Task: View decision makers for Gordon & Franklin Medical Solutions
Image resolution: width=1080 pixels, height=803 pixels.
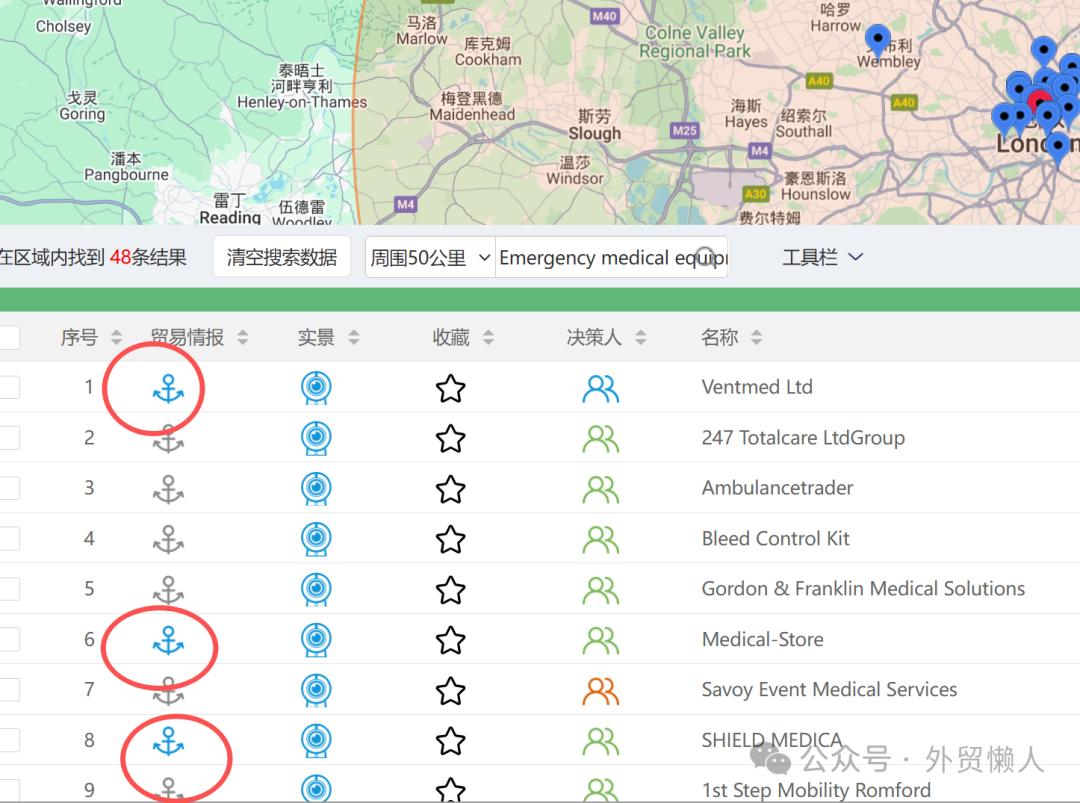Action: [601, 590]
